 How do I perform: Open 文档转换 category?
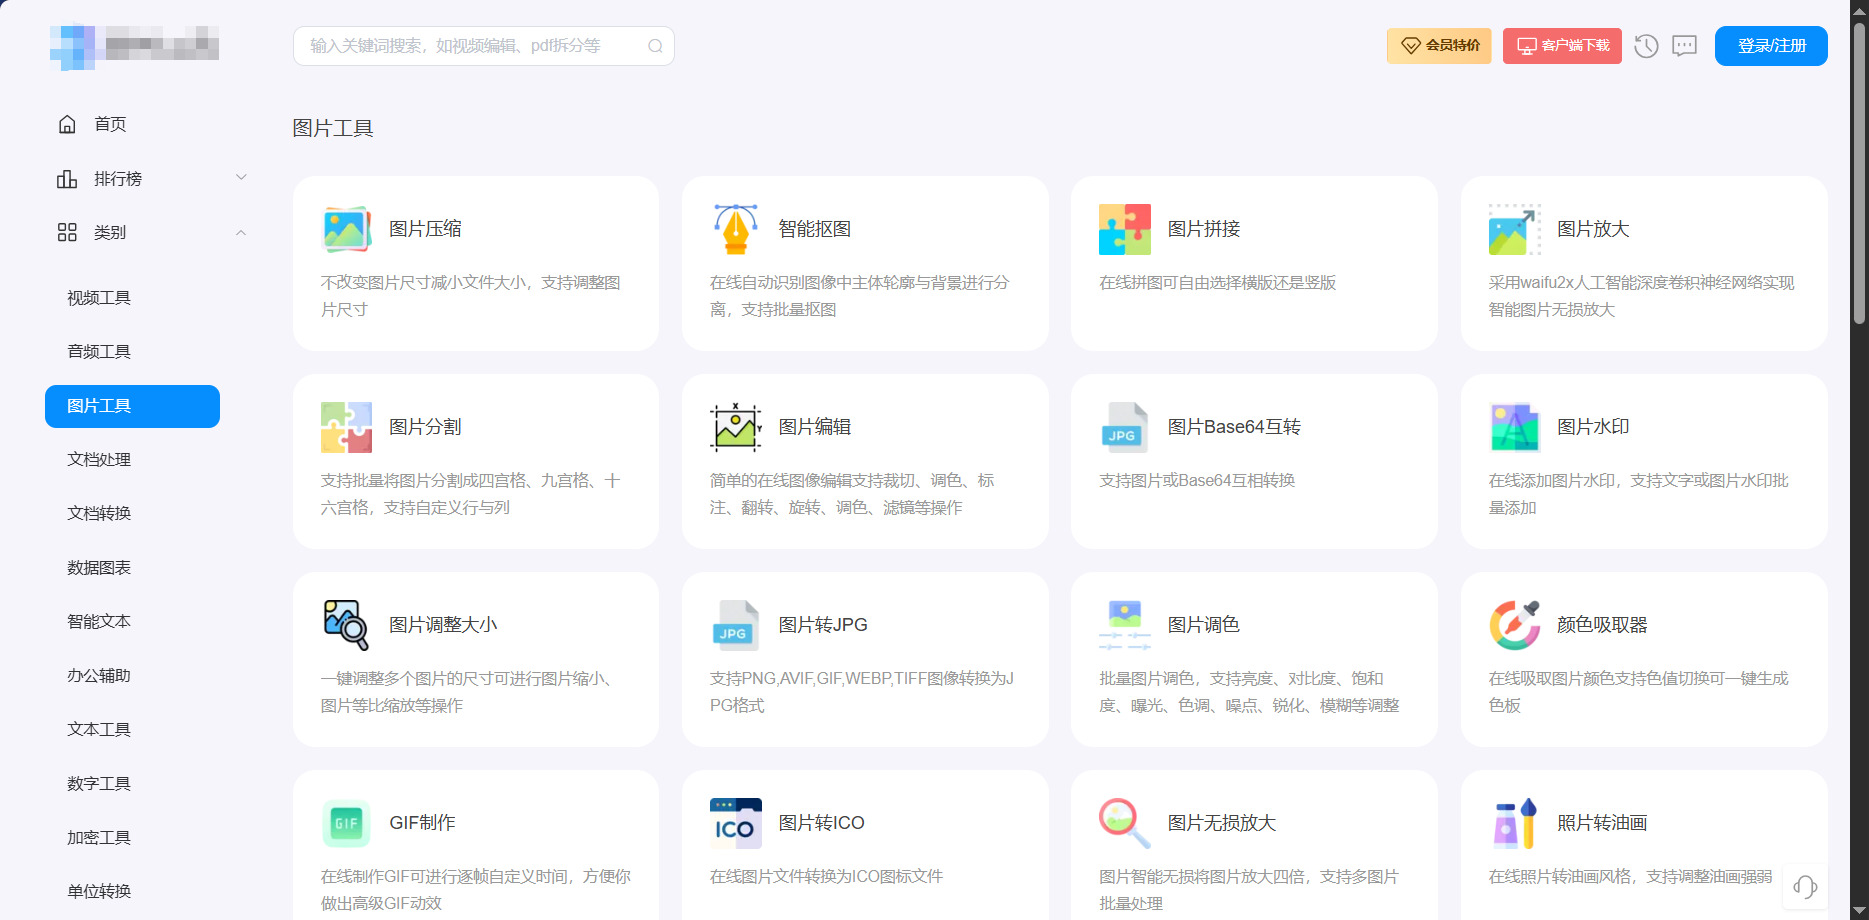[99, 514]
